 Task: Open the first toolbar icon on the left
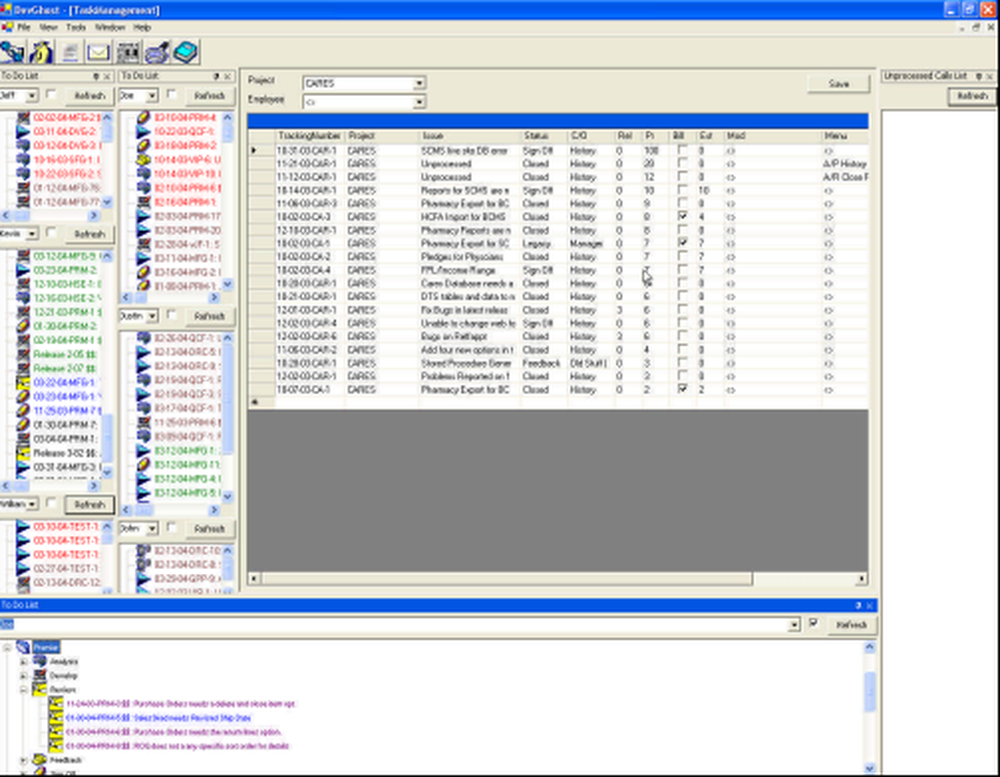tap(12, 51)
